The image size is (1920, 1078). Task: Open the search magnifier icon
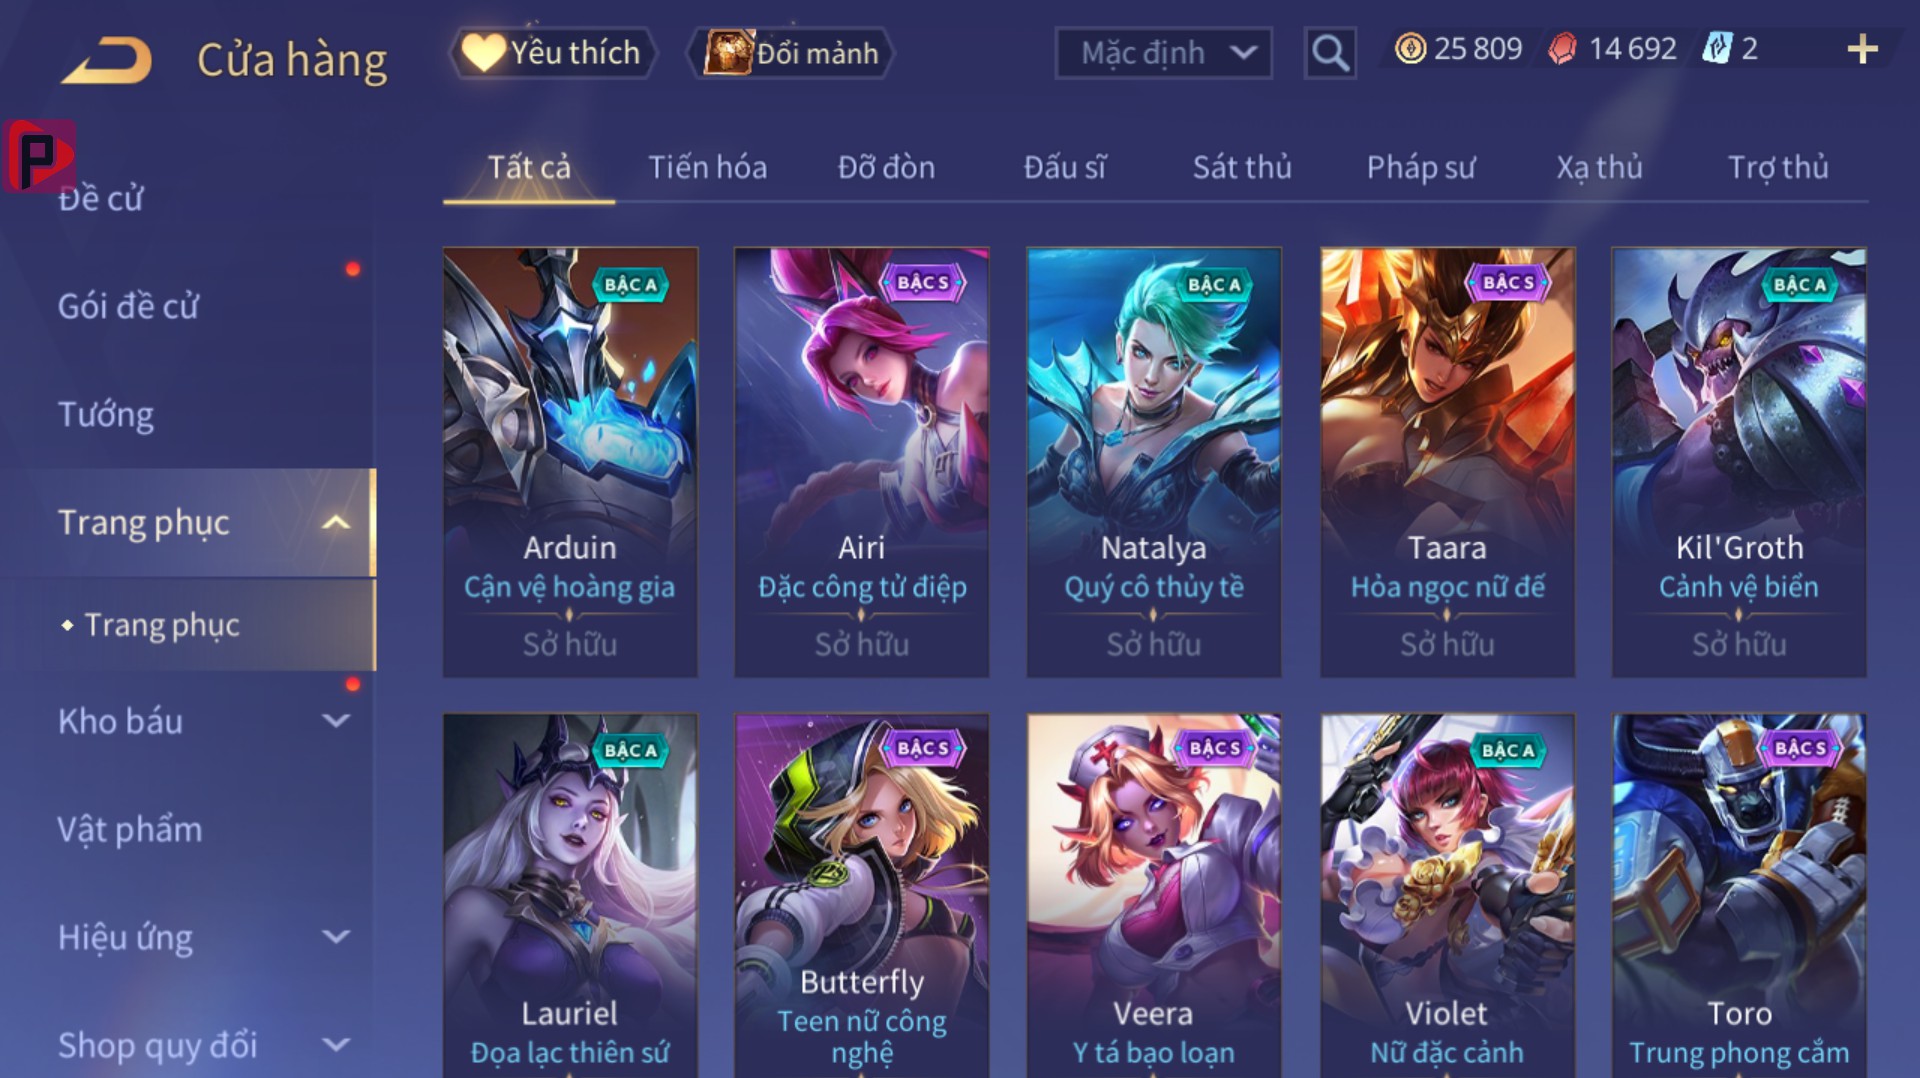(1330, 52)
